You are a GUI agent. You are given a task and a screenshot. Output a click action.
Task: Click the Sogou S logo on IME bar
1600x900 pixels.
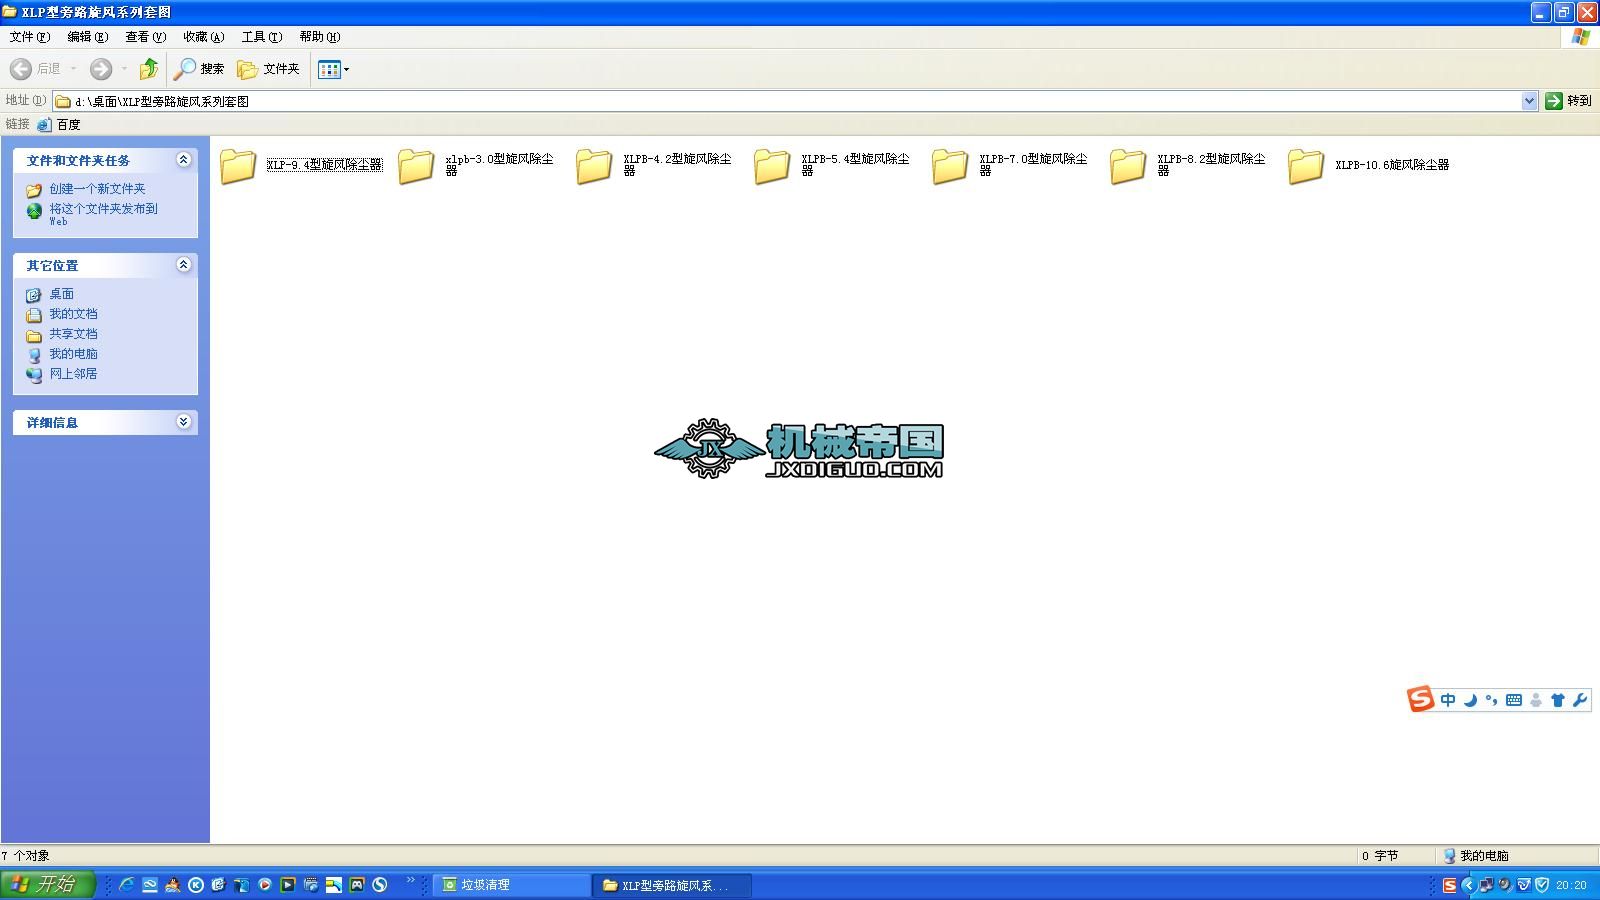coord(1420,699)
